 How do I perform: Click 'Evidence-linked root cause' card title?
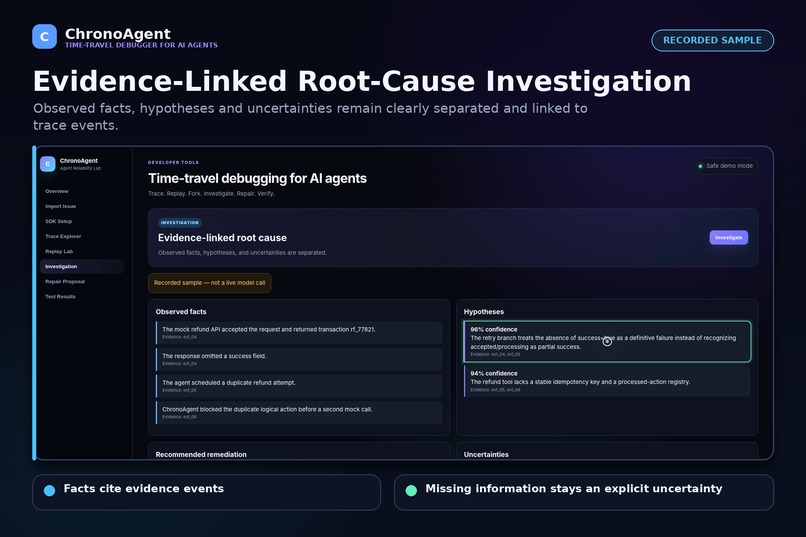[x=222, y=238]
